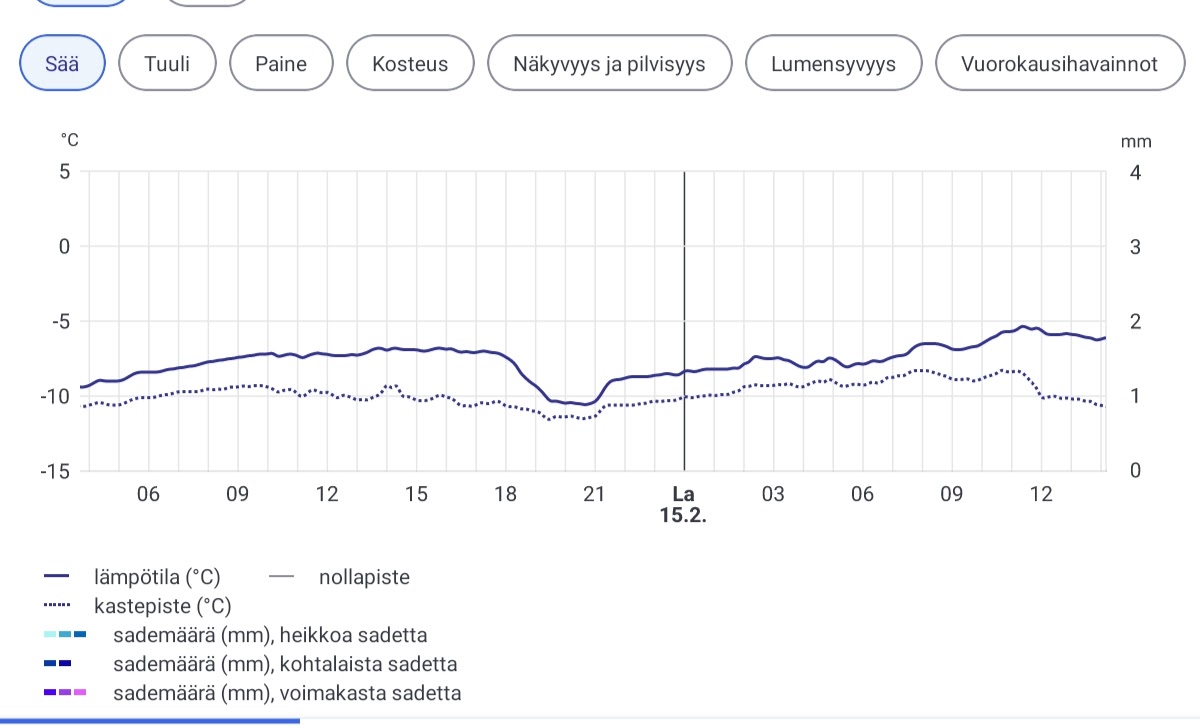The height and width of the screenshot is (728, 1200).
Task: Click the La 15.2. date marker
Action: [x=683, y=505]
